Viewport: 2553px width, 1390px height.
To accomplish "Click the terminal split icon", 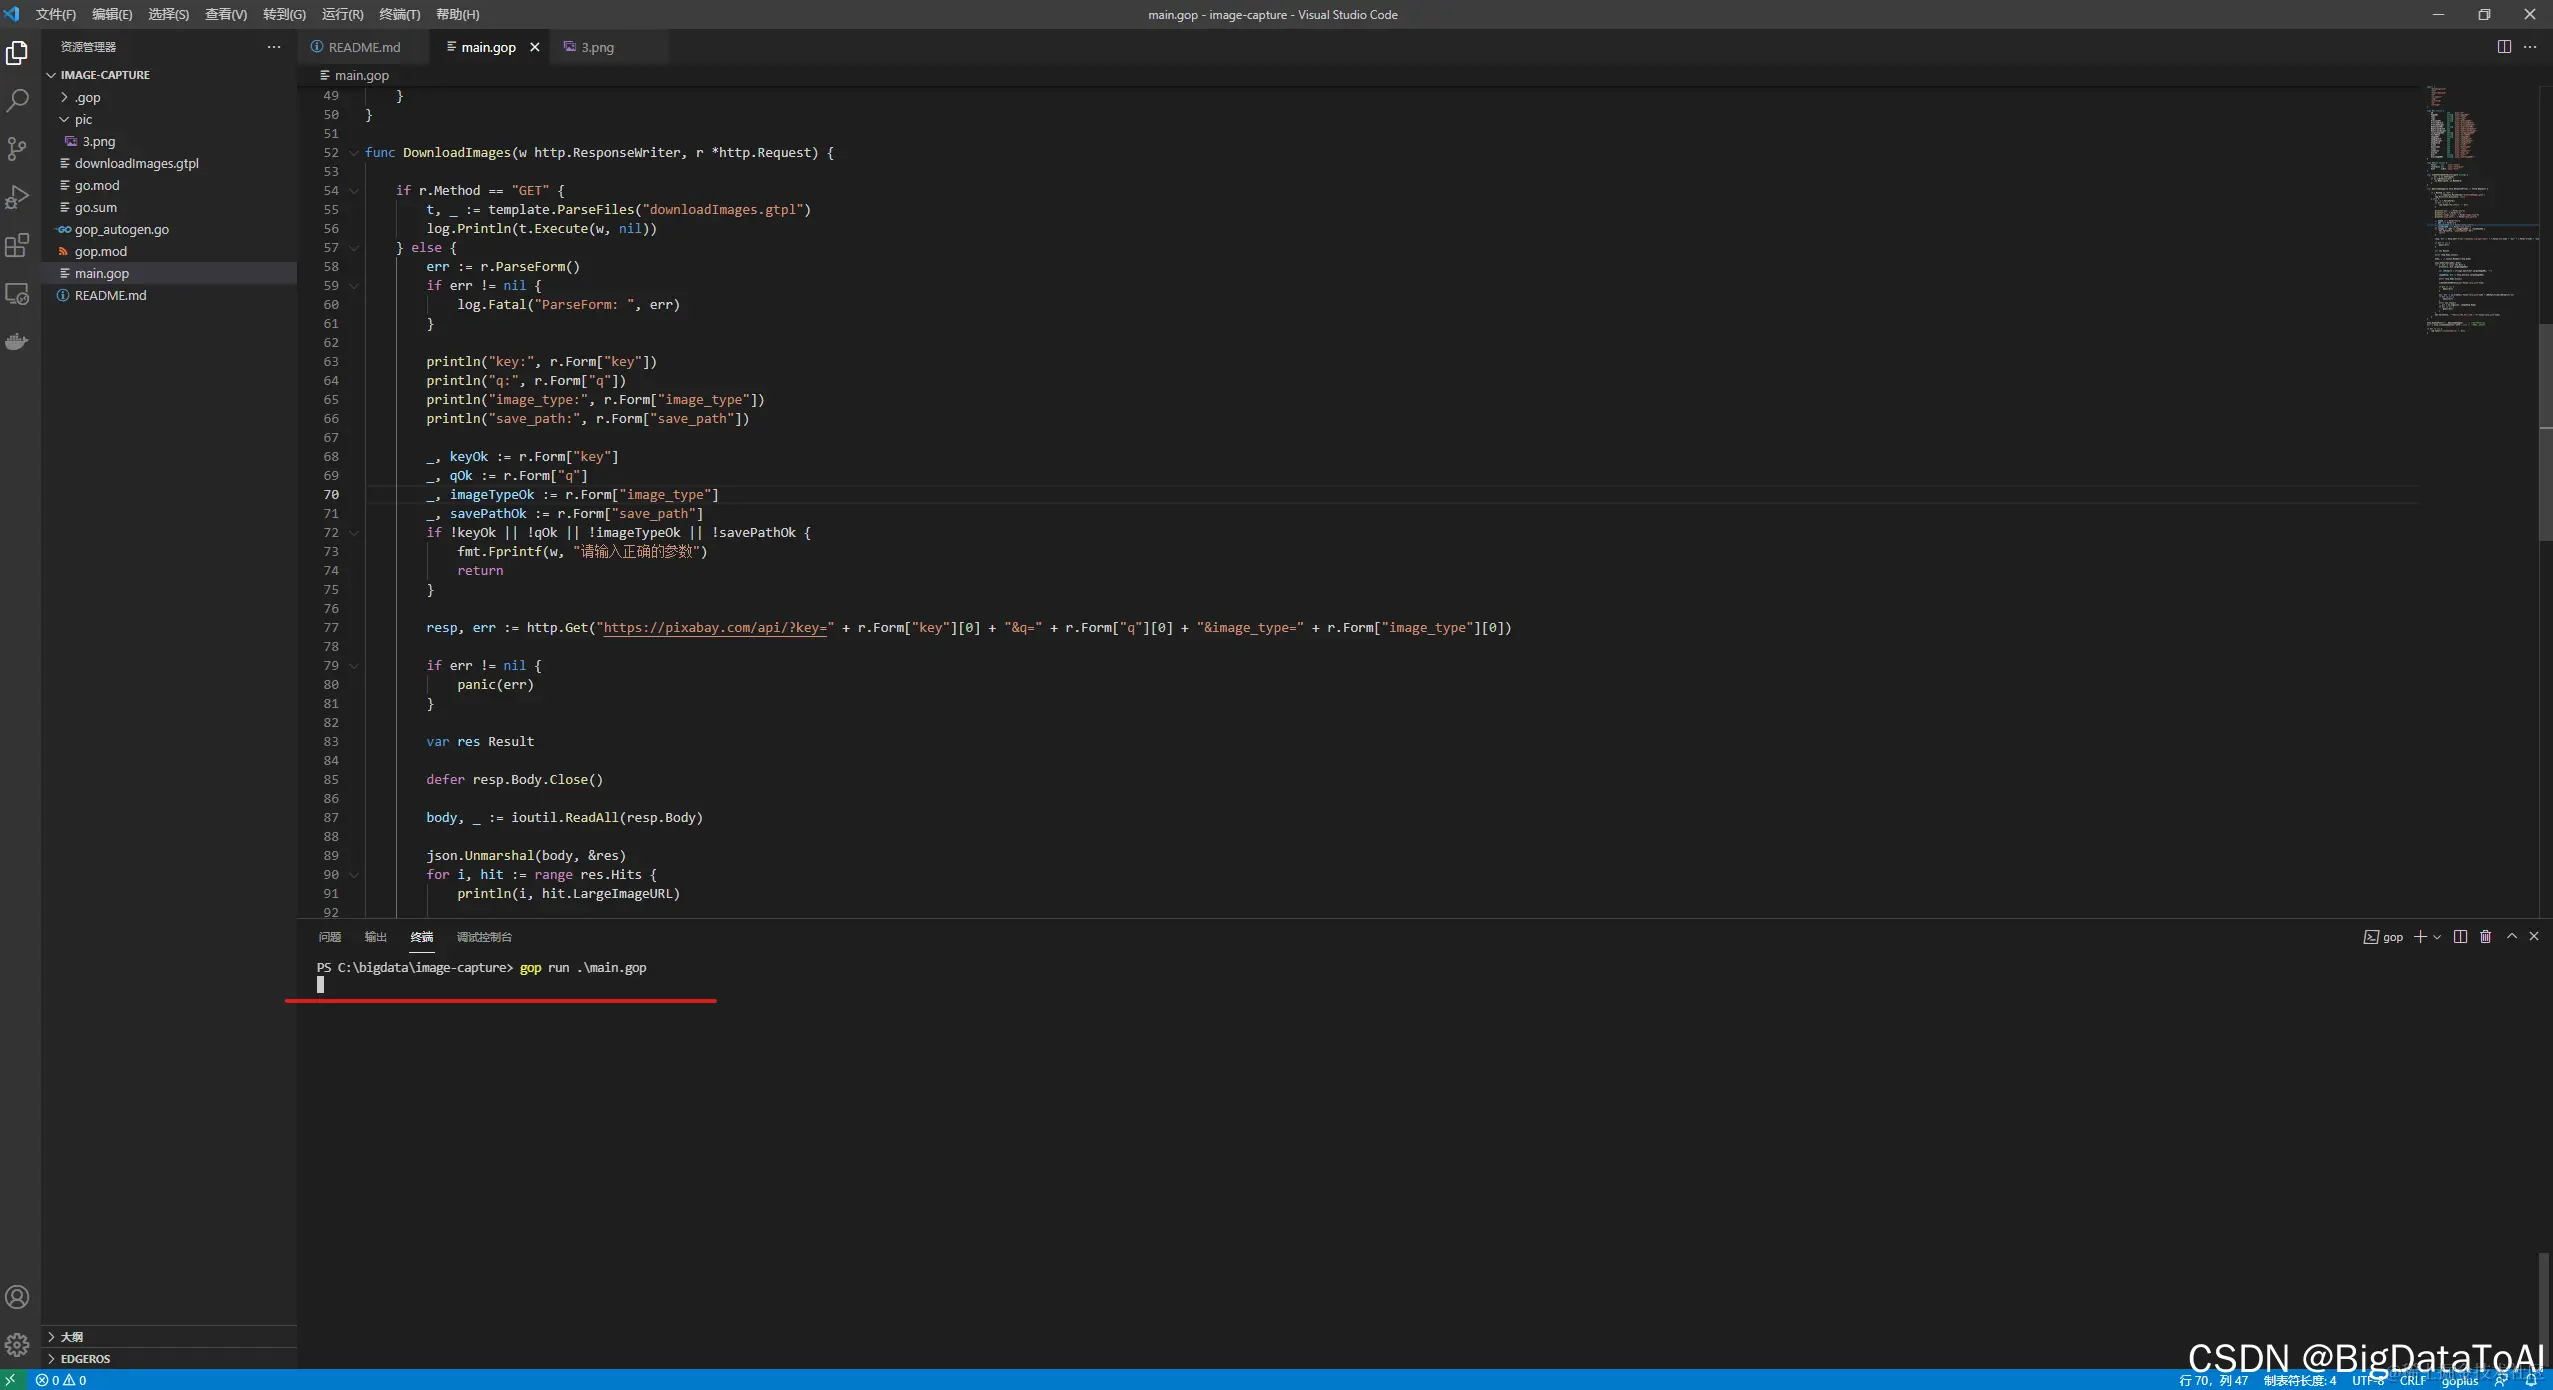I will [2460, 937].
